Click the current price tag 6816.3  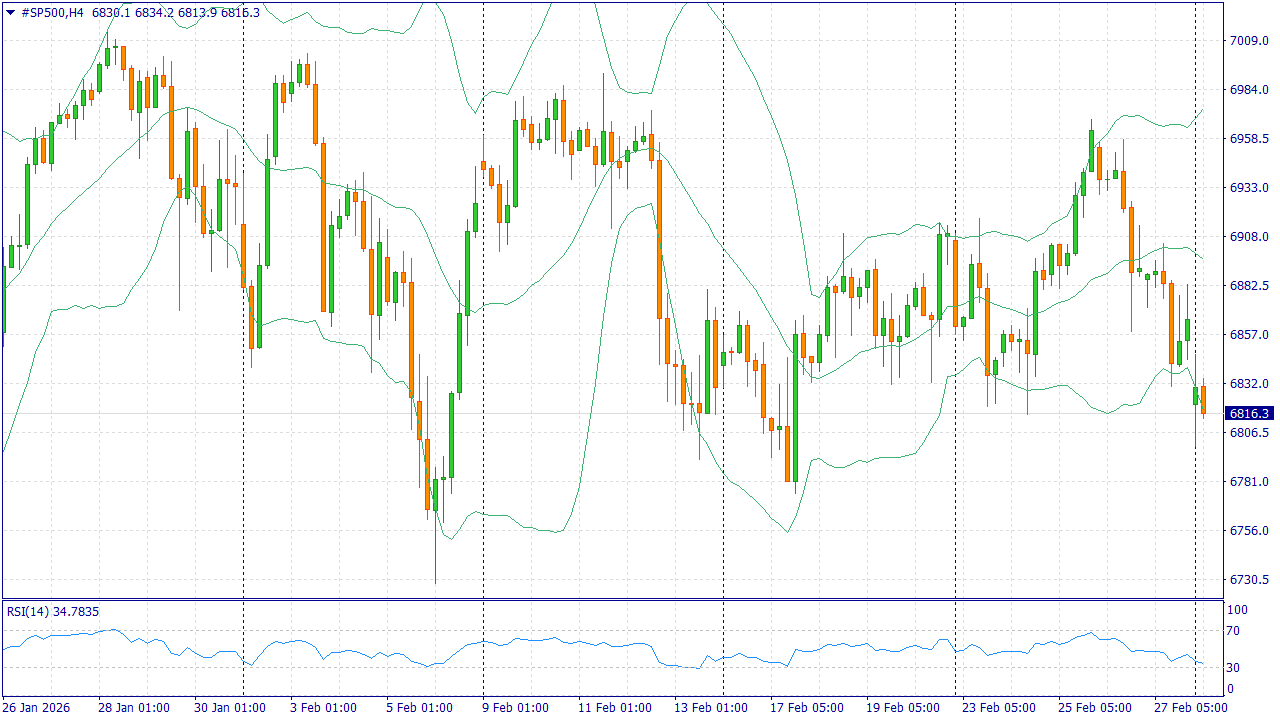[x=1249, y=413]
